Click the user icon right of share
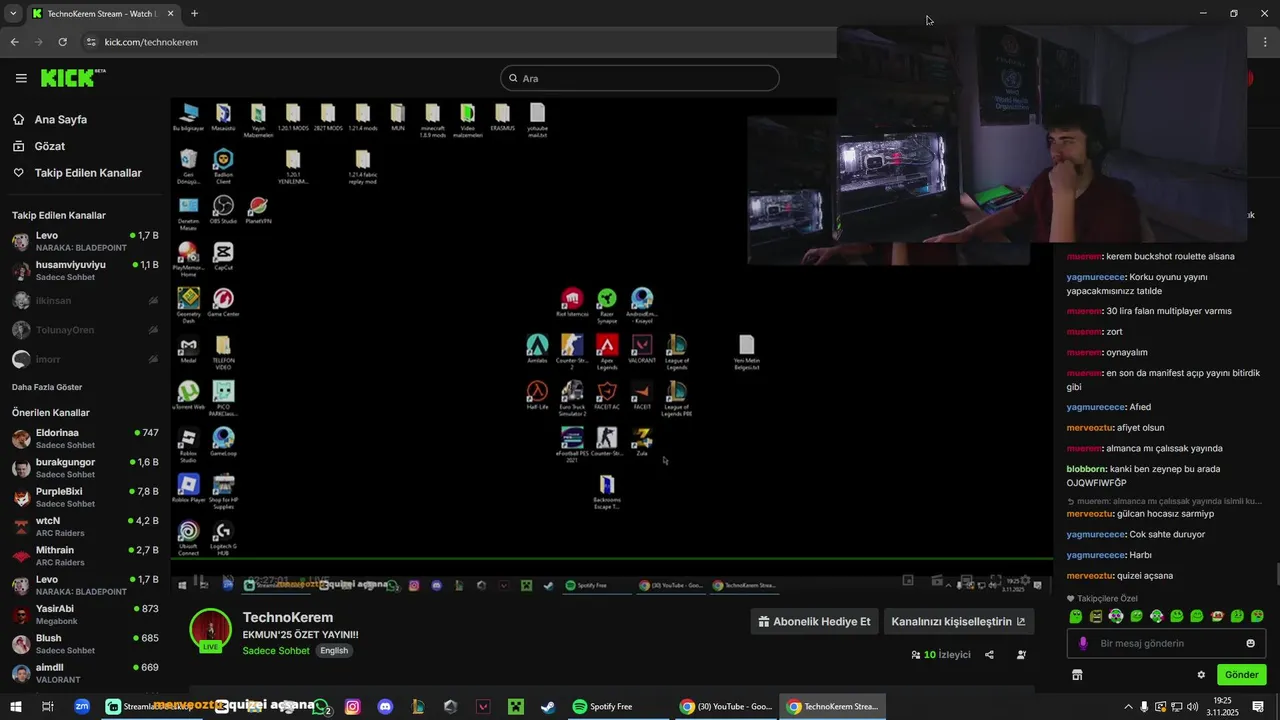 pos(1021,655)
